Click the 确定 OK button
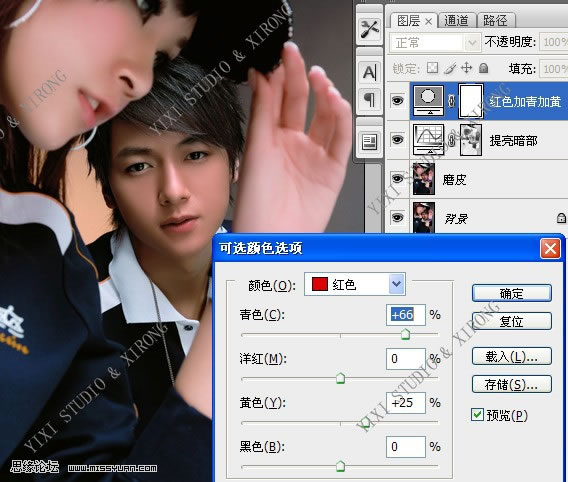The width and height of the screenshot is (568, 482). [511, 293]
